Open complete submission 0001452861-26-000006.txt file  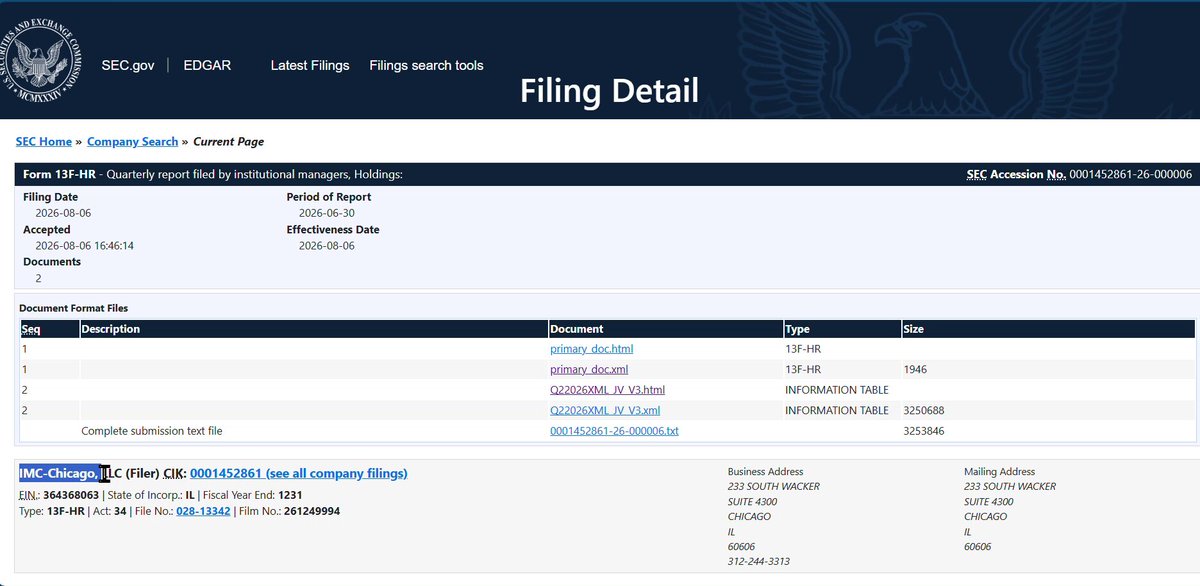coord(614,431)
